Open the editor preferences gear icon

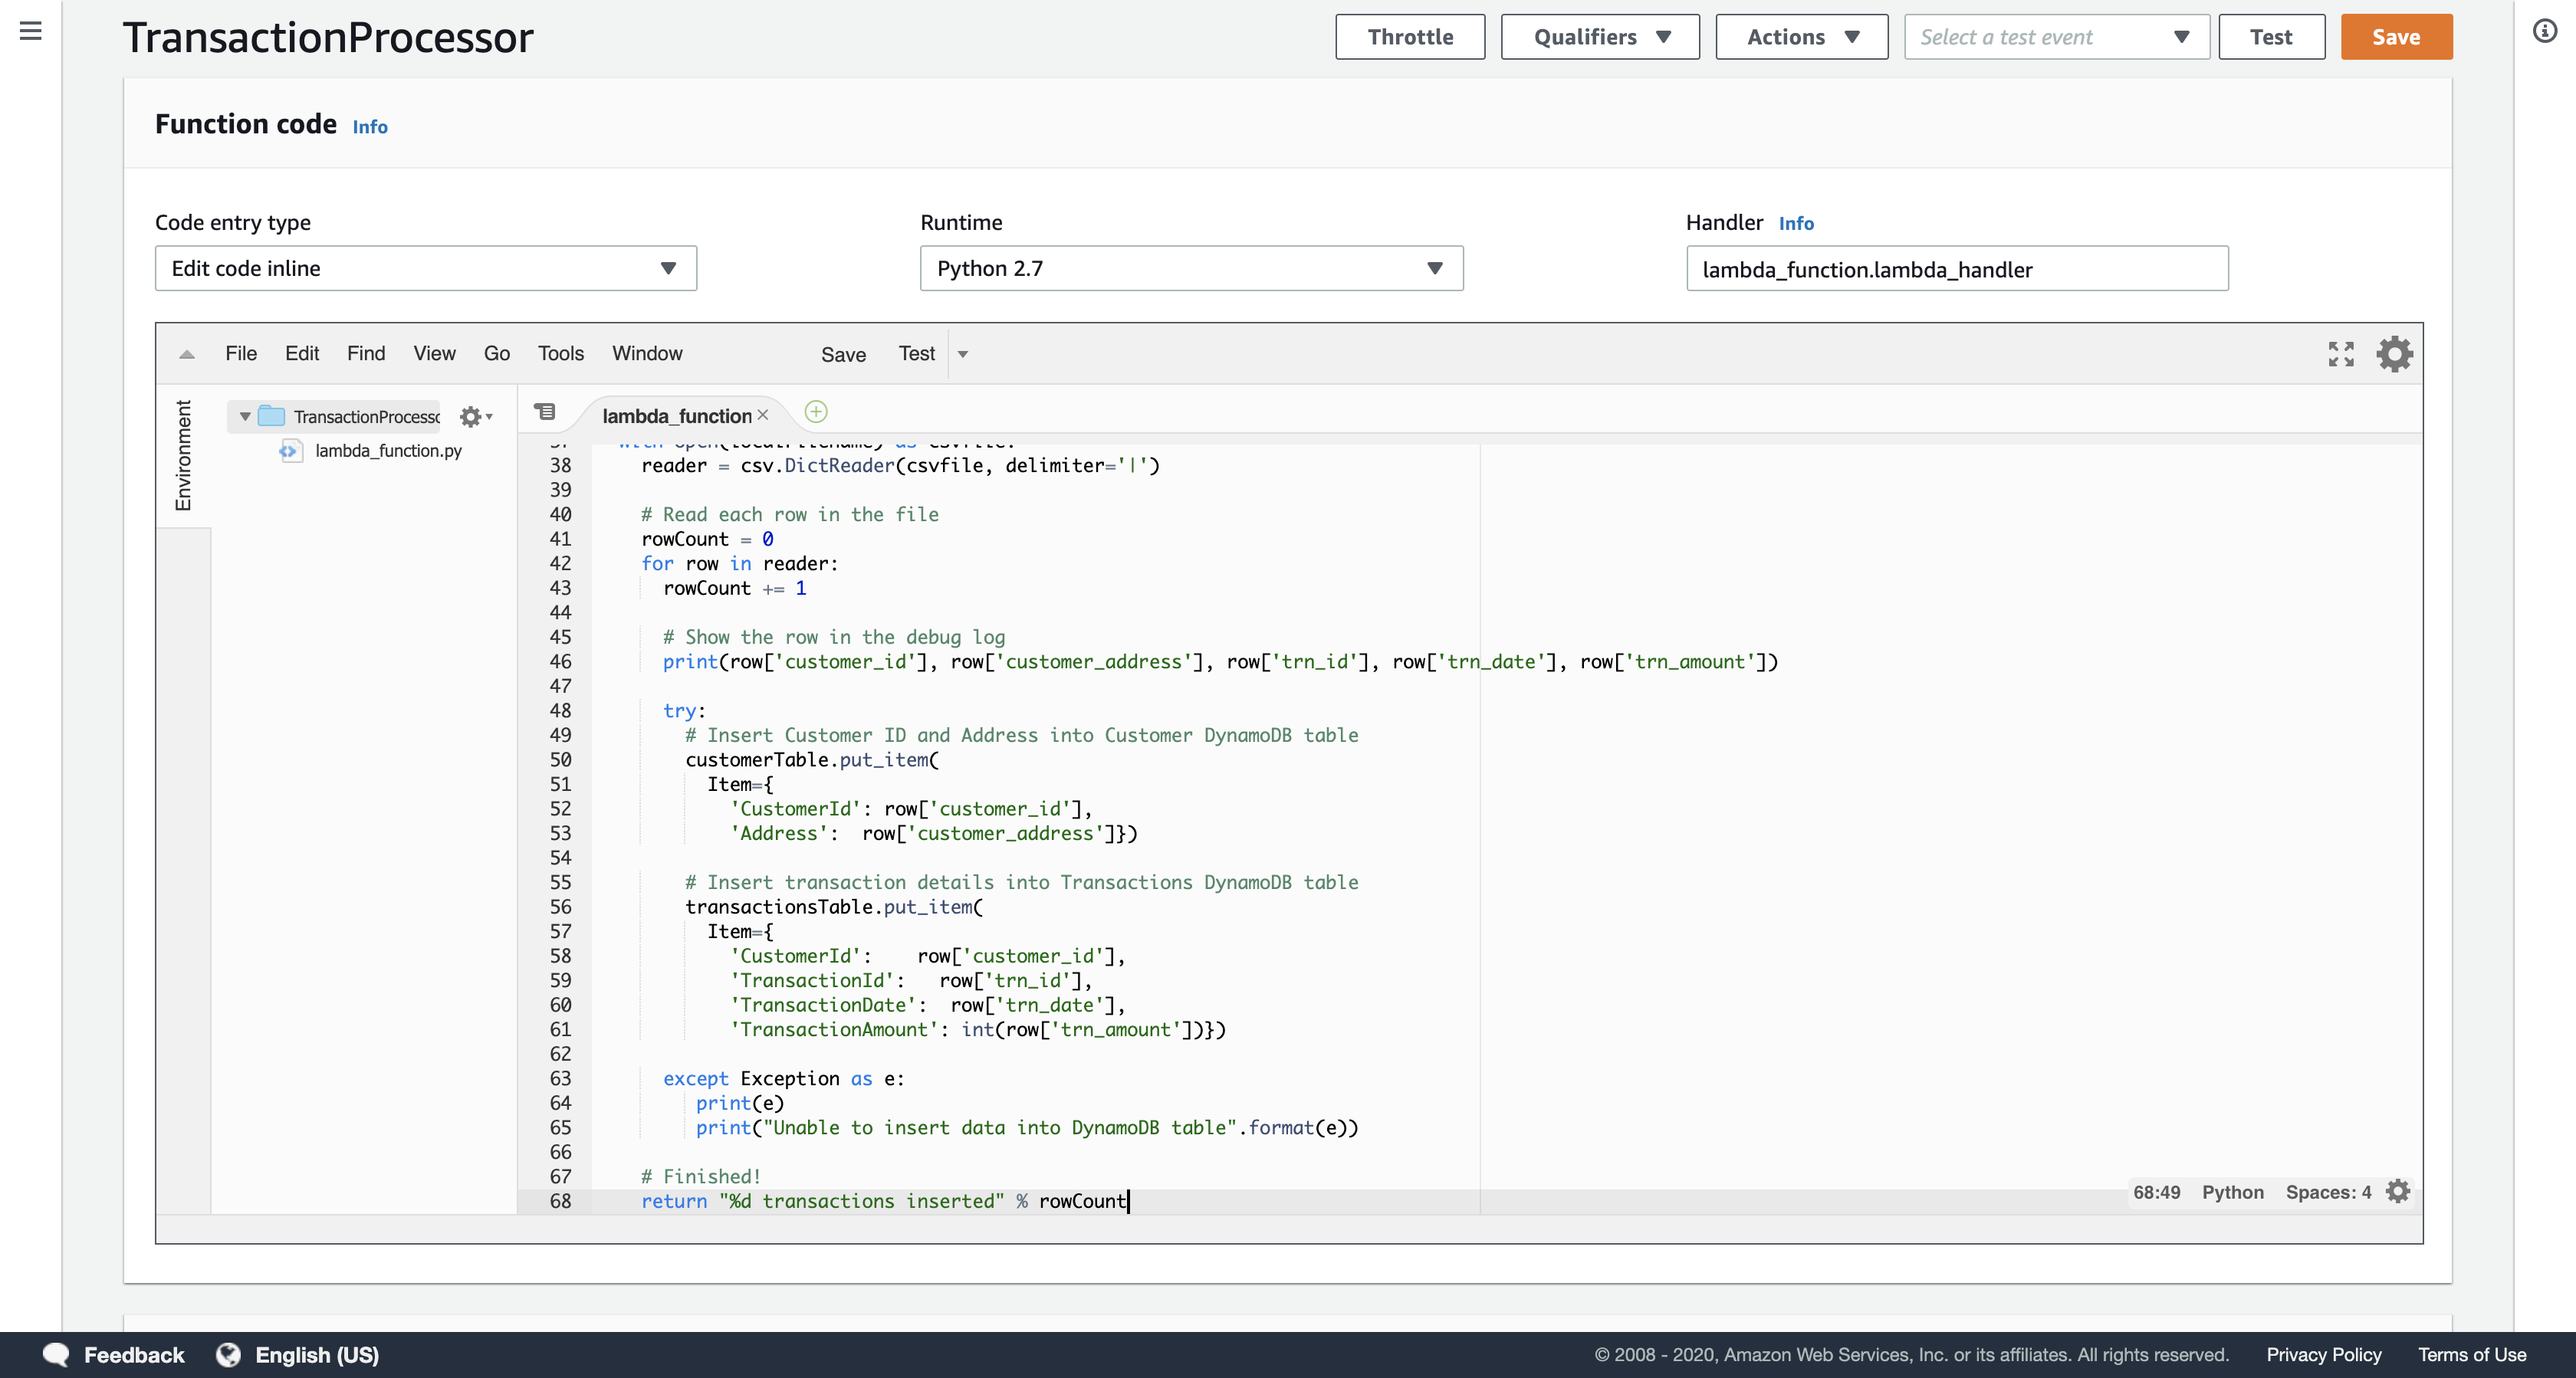pyautogui.click(x=2394, y=354)
